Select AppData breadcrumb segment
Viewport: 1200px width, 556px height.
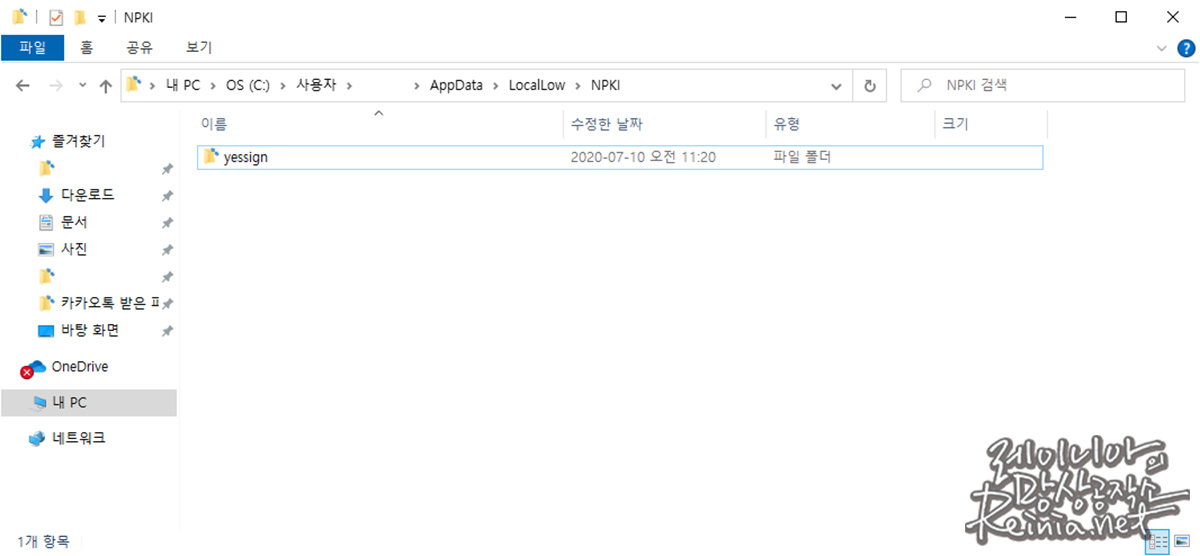[456, 86]
